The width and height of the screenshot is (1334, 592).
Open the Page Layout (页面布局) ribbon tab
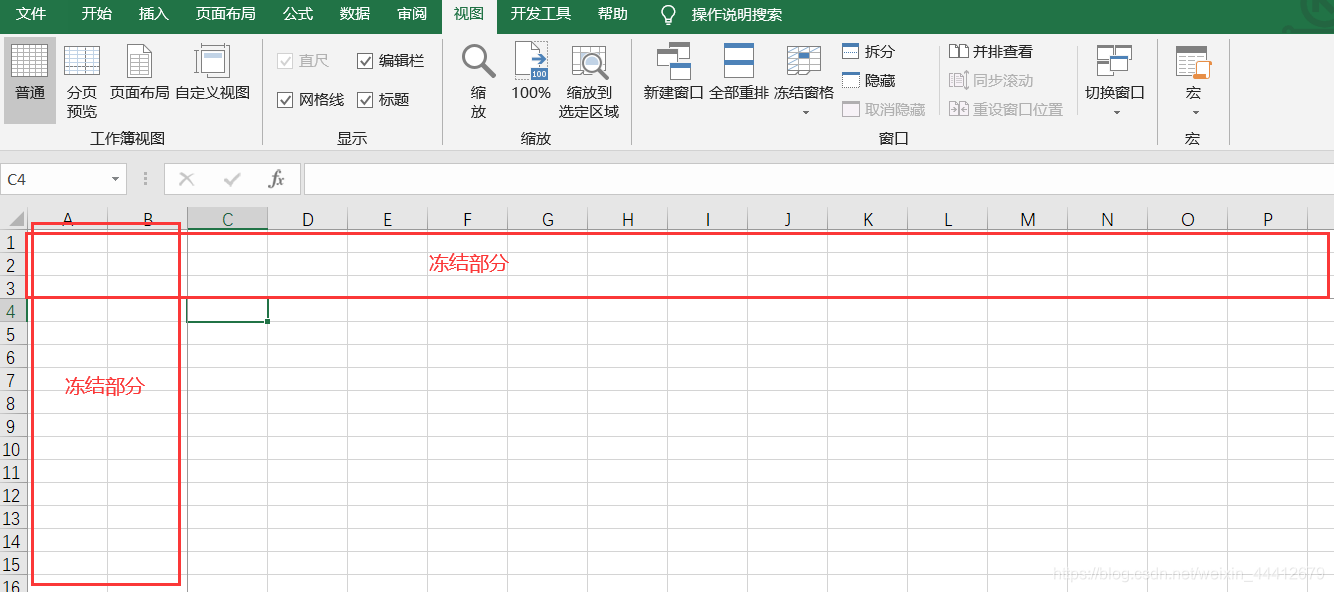(225, 14)
